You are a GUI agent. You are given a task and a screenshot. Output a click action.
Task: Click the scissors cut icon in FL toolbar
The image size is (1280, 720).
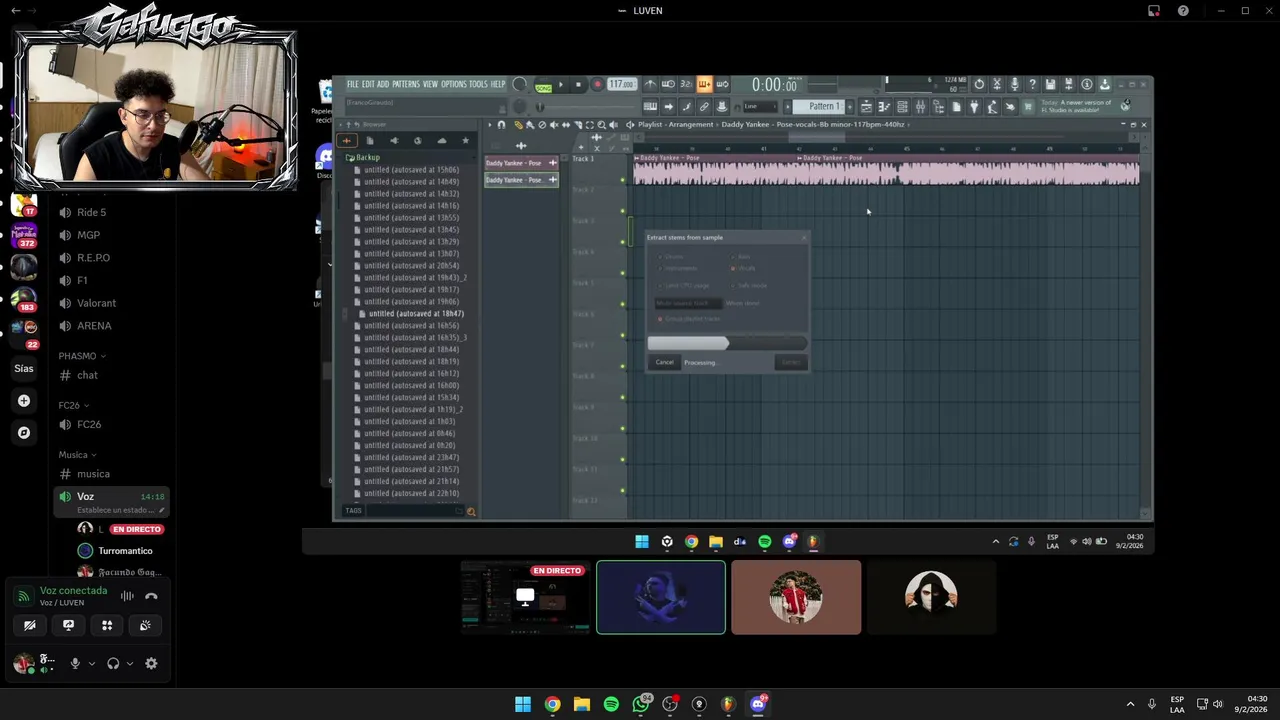997,84
